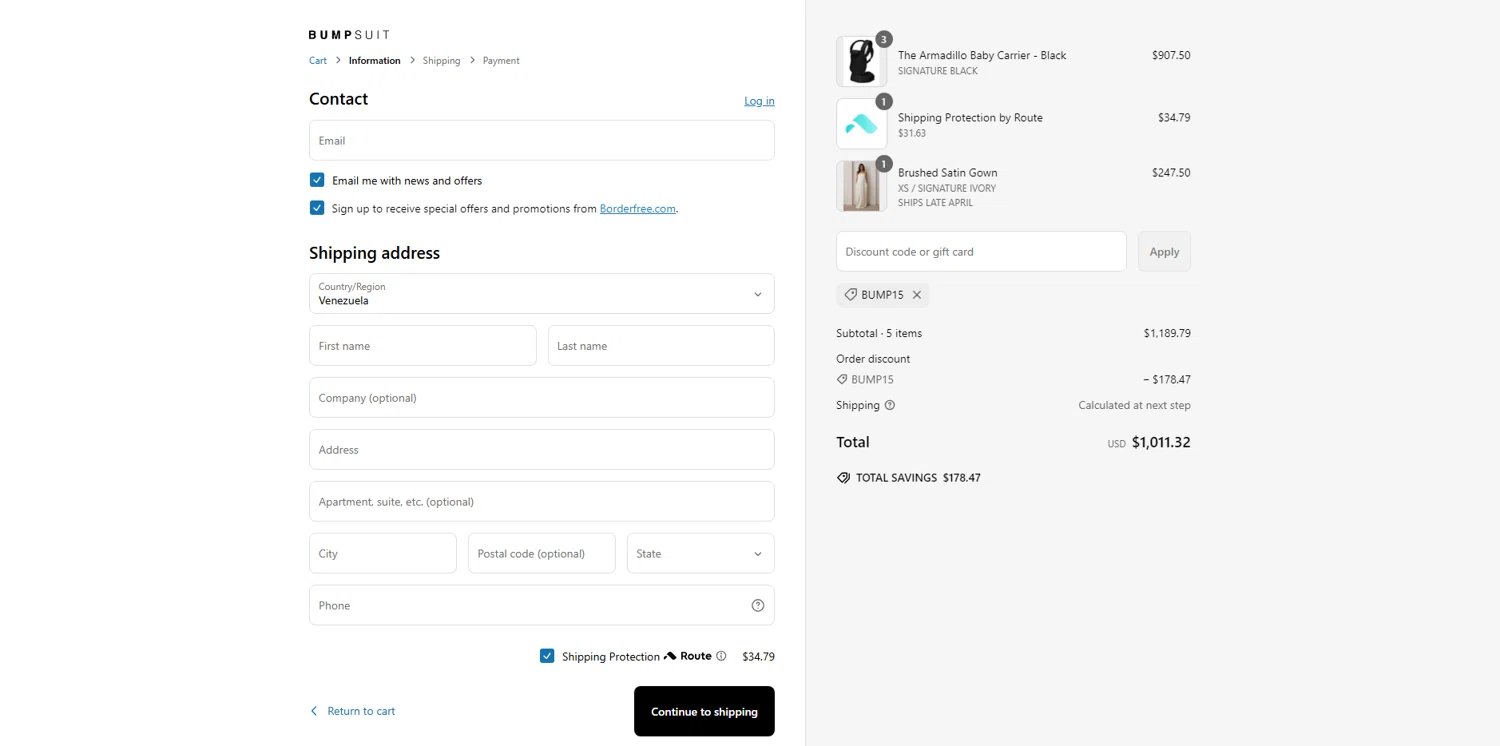
Task: Toggle Email me with news and offers
Action: 317,180
